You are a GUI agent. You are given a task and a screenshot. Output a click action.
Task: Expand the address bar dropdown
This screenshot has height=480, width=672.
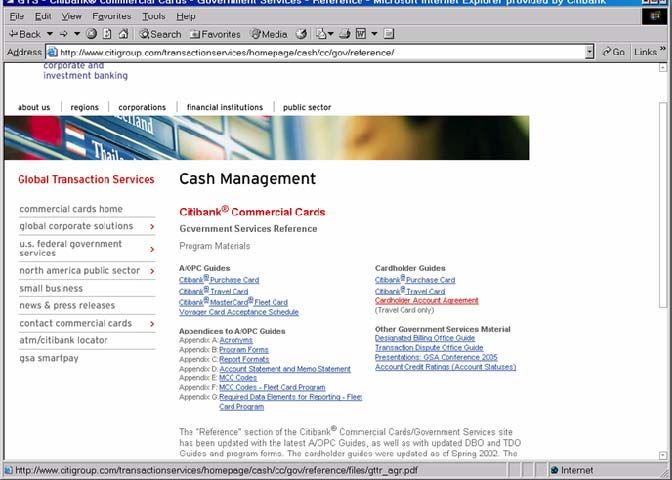tap(590, 52)
